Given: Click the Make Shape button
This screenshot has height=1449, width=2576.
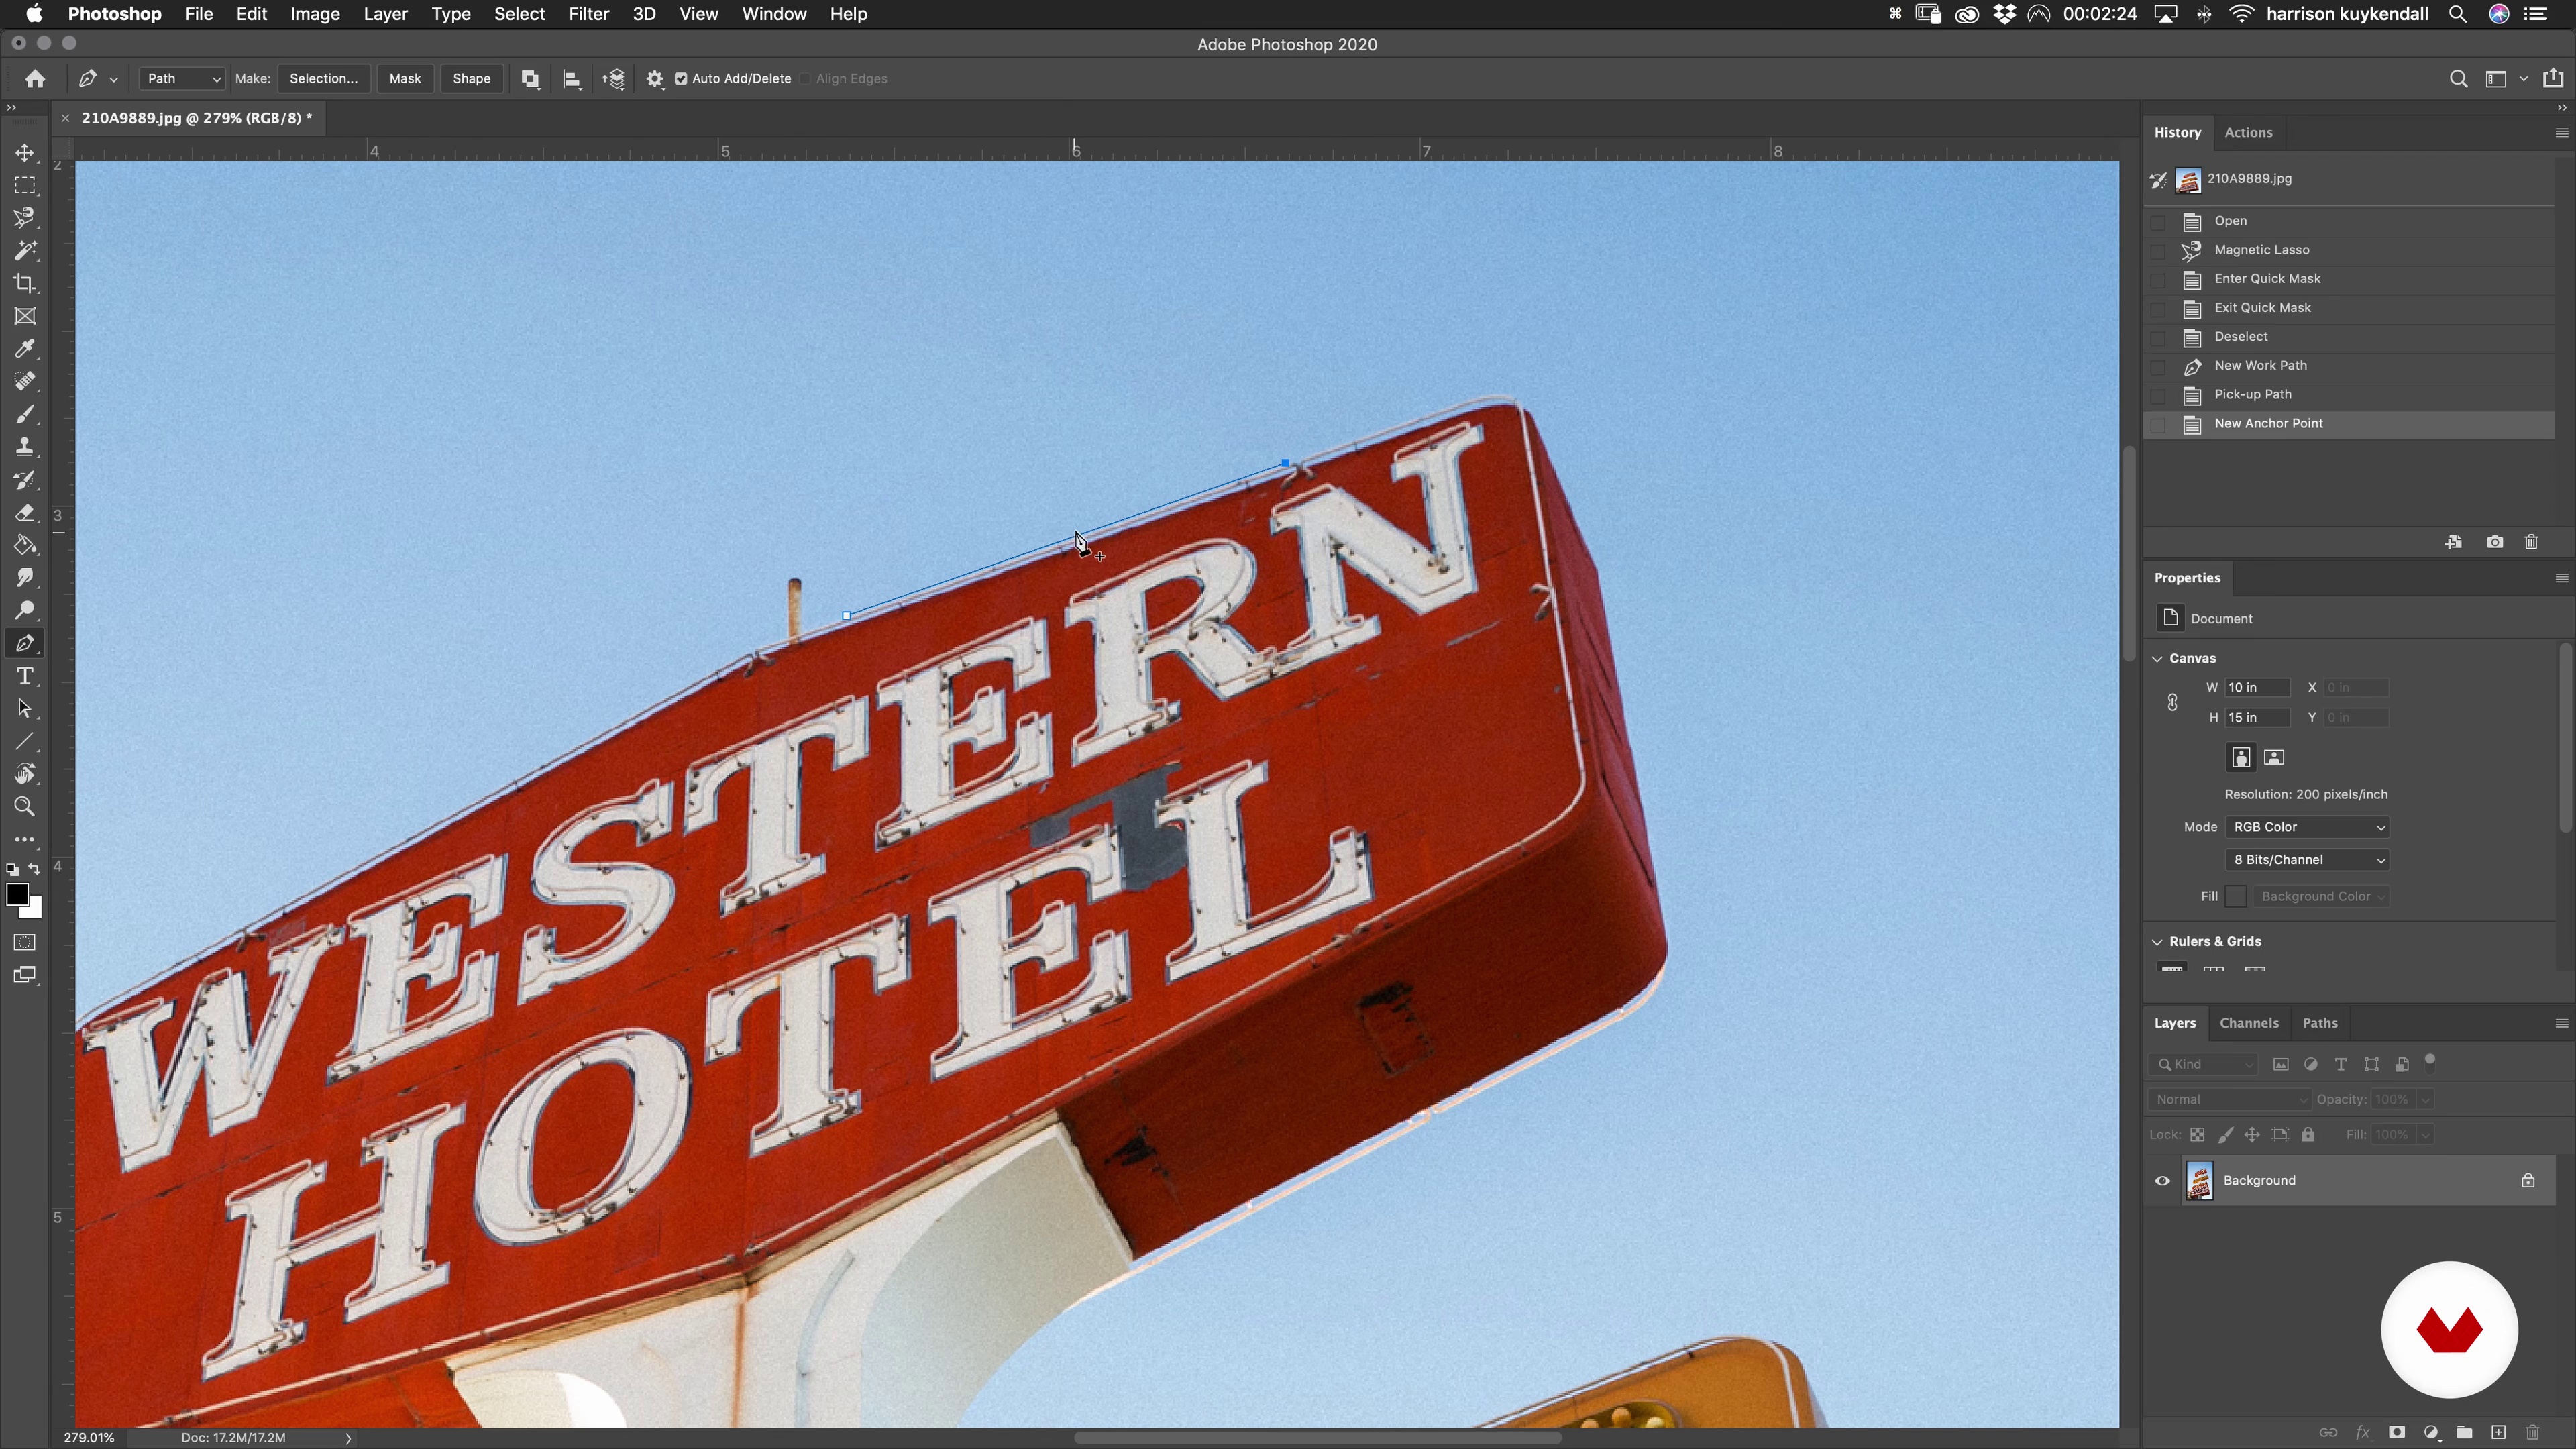Looking at the screenshot, I should tap(471, 79).
